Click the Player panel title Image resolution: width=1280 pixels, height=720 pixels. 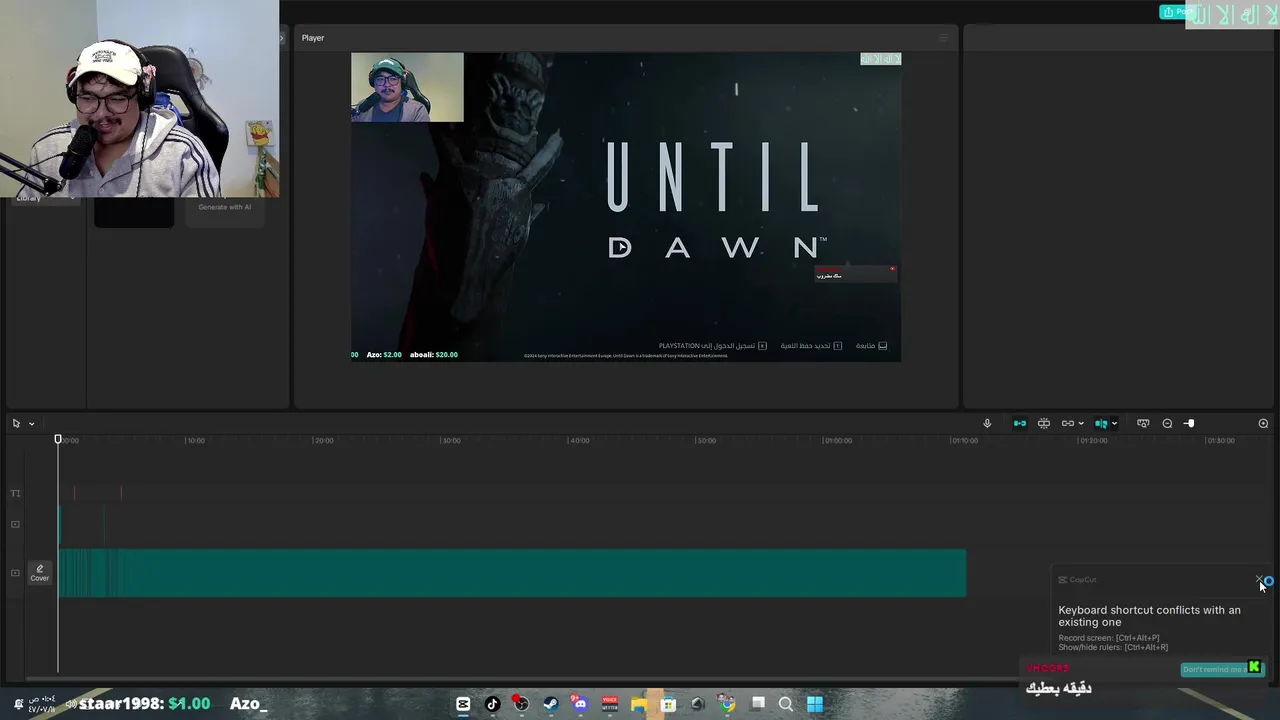(313, 38)
